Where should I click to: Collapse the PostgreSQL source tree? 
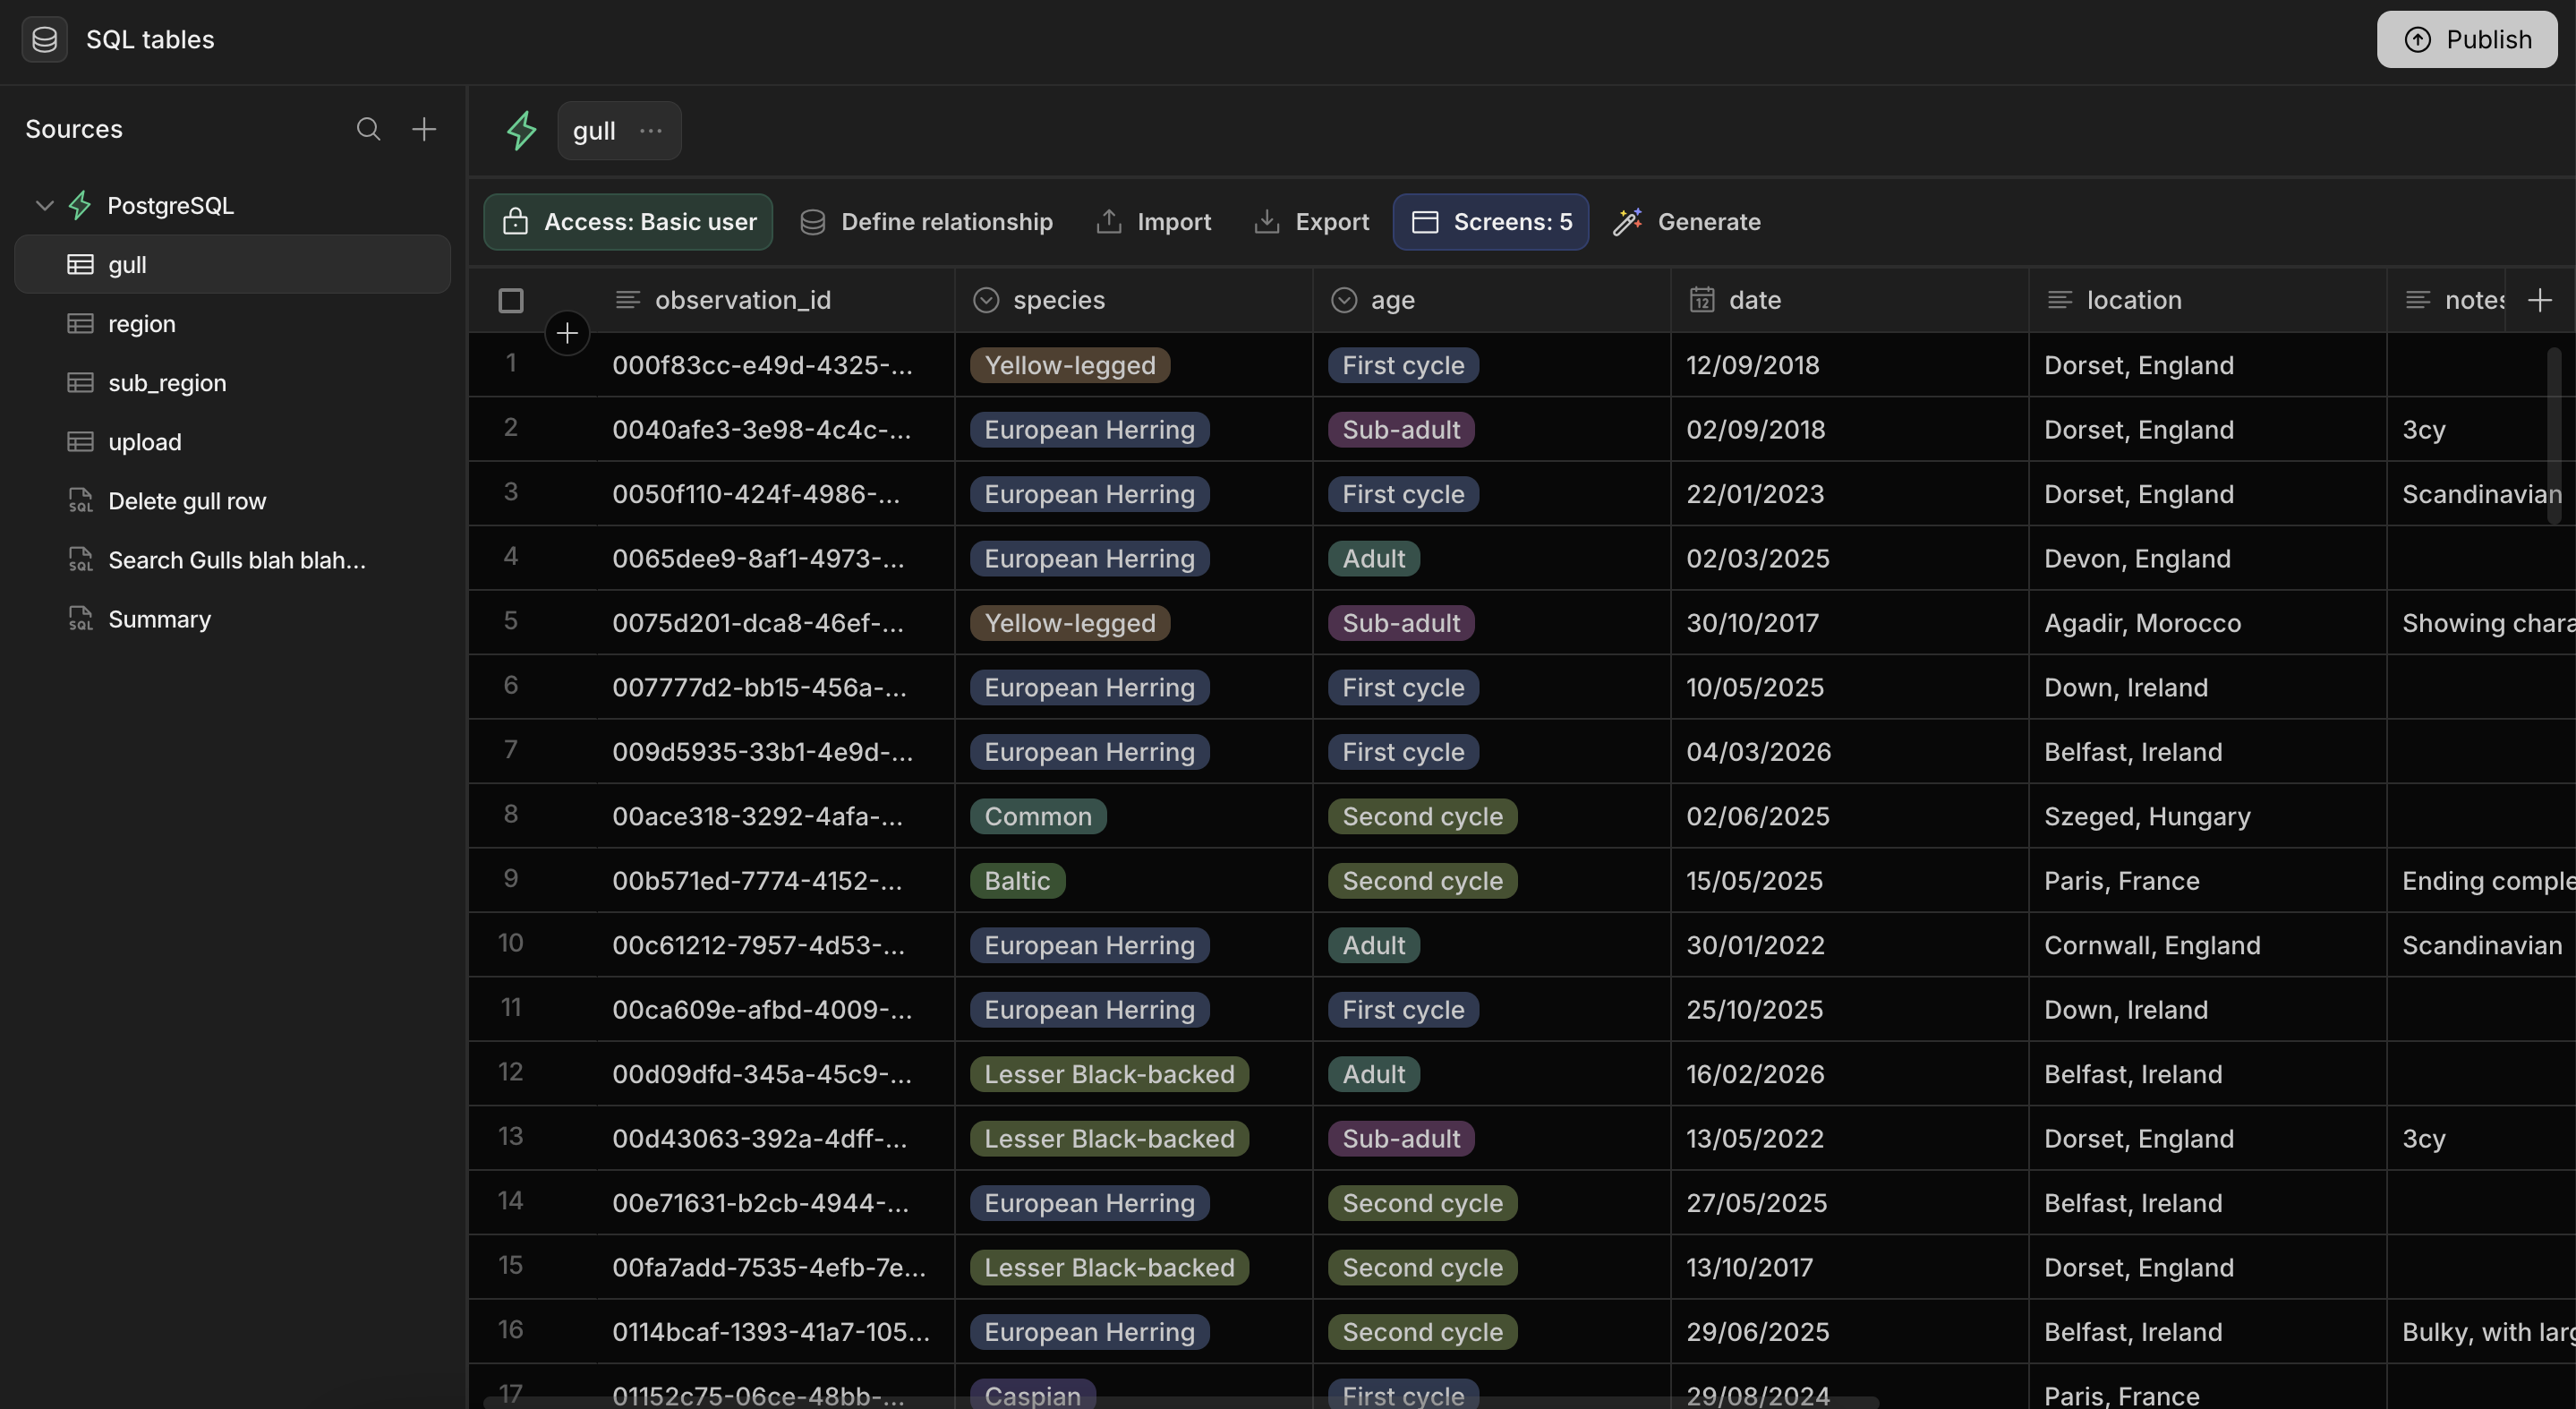[44, 205]
